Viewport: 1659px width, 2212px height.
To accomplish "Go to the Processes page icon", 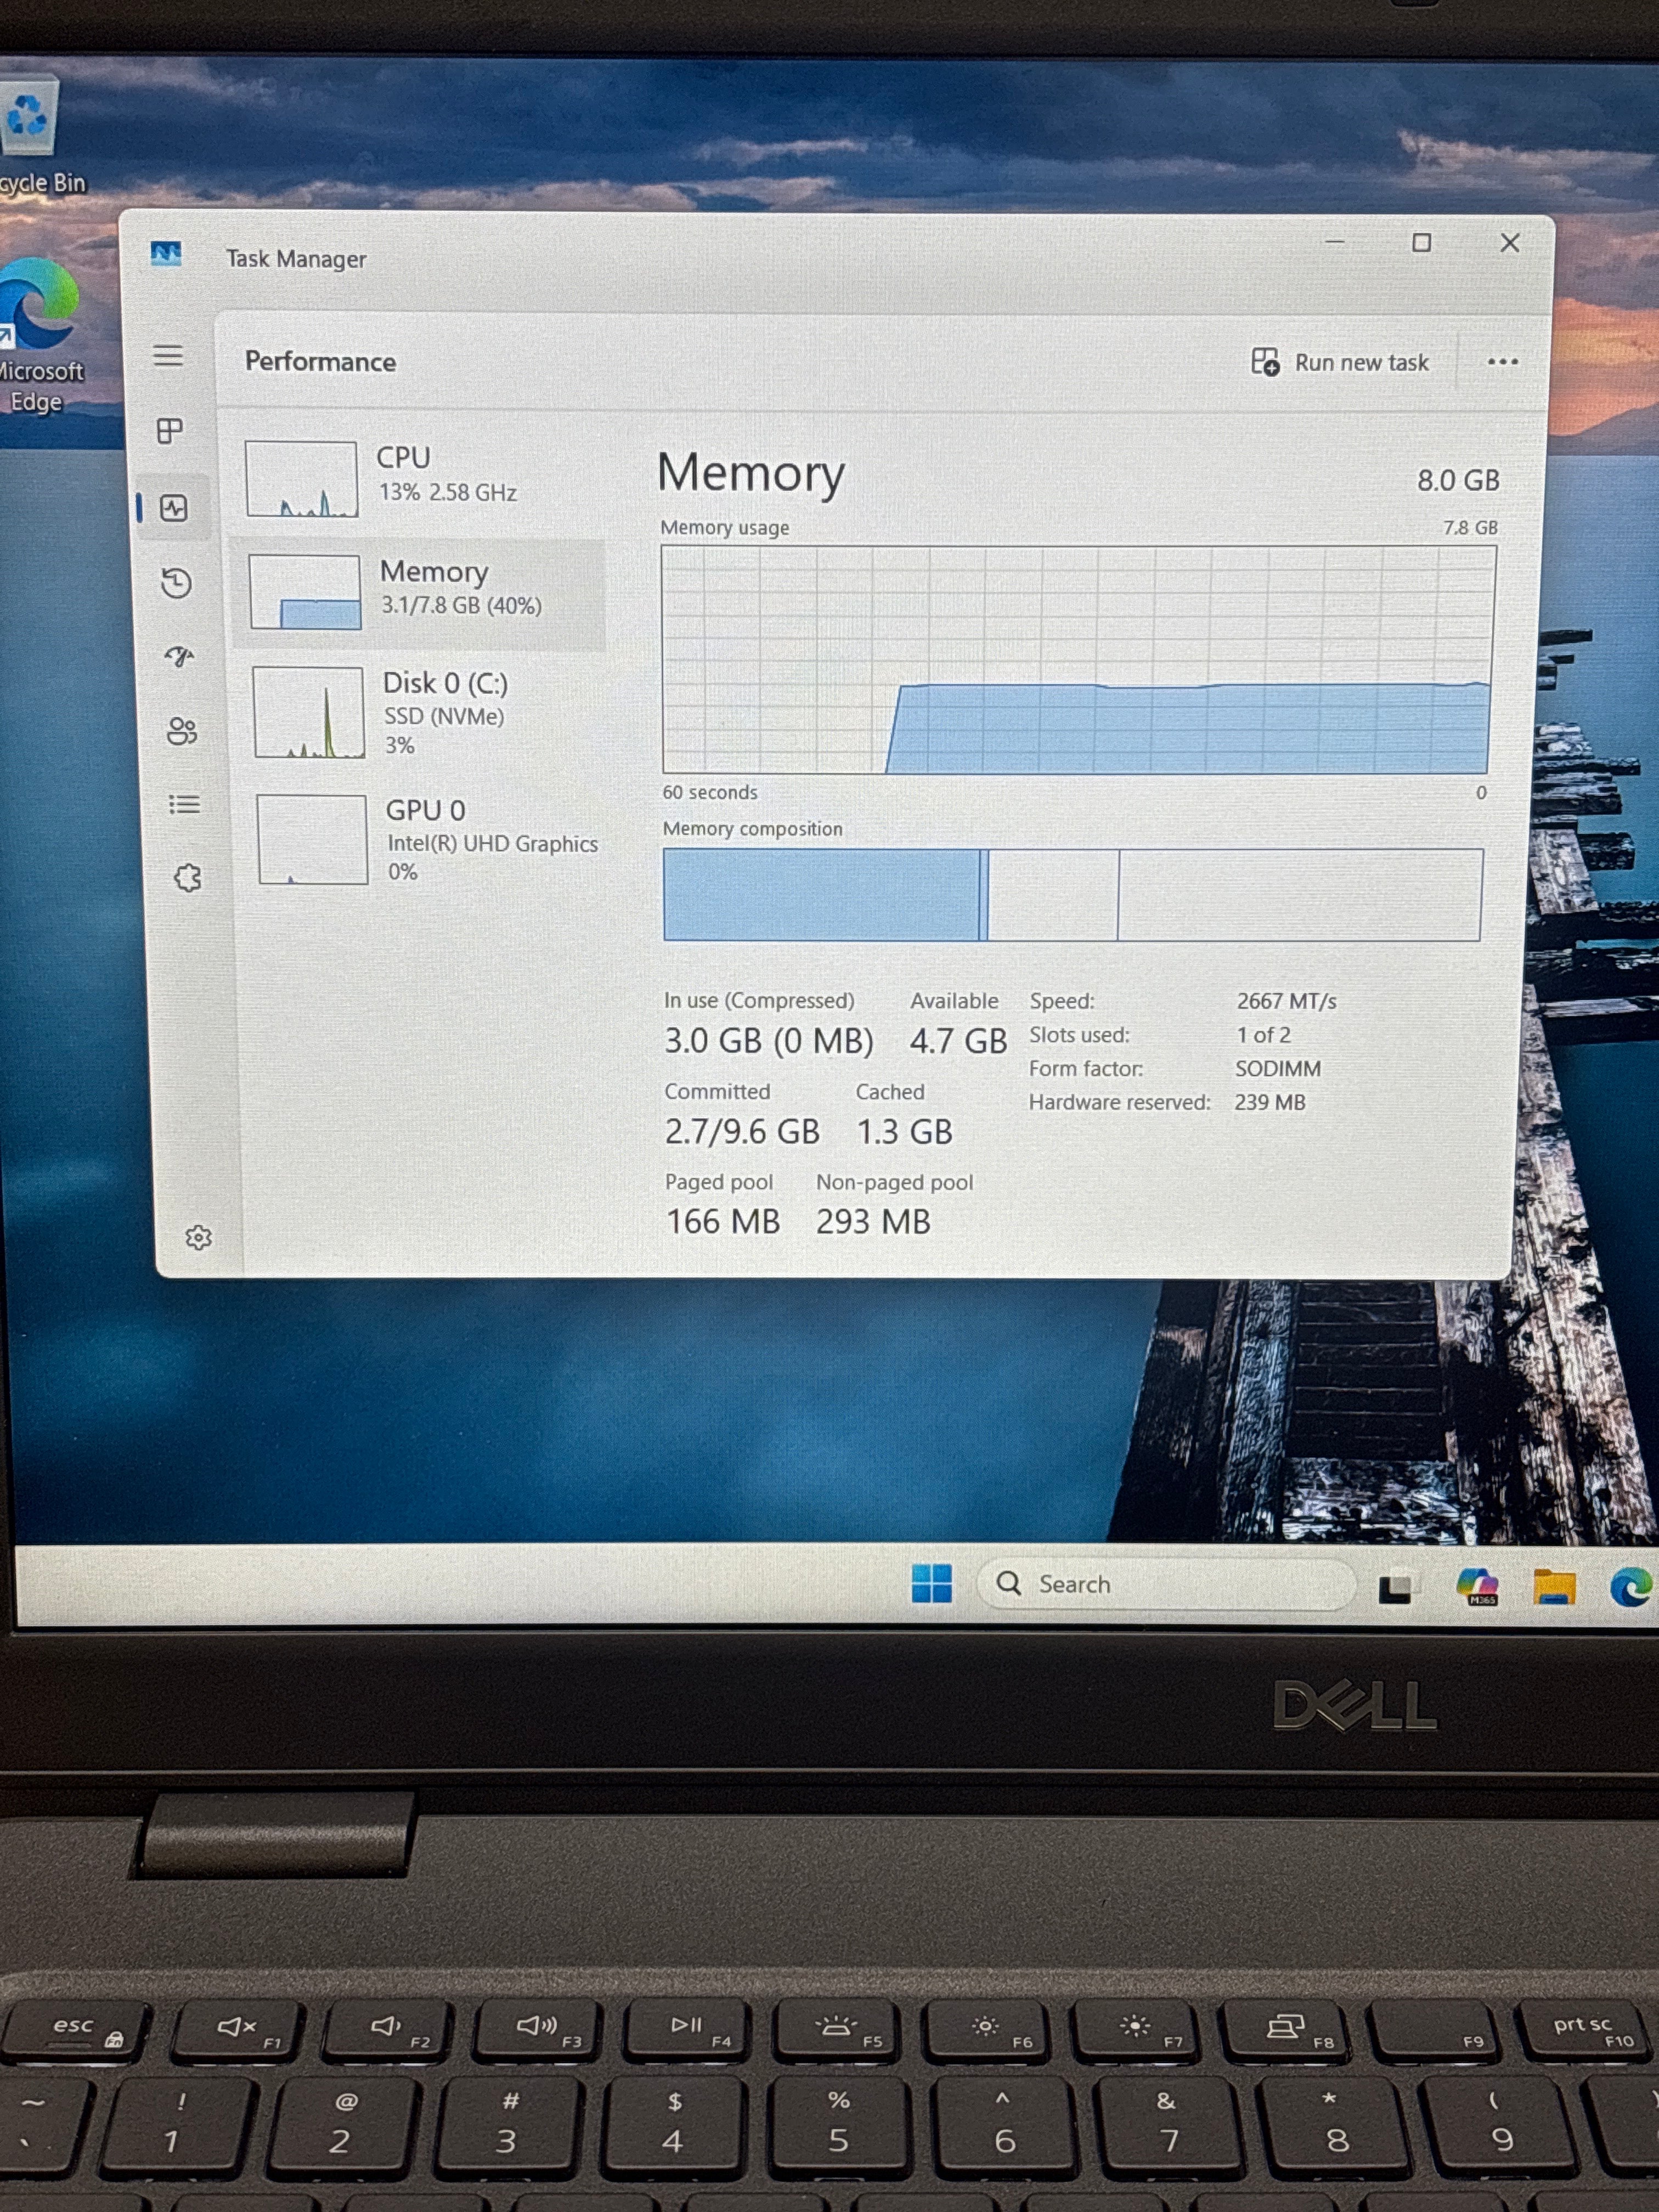I will coord(170,431).
